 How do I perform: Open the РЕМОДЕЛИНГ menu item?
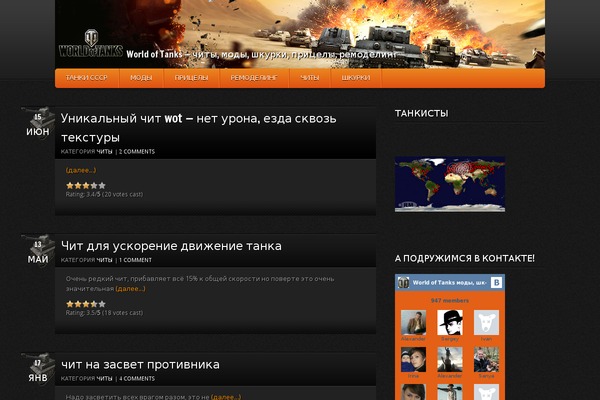tap(254, 78)
